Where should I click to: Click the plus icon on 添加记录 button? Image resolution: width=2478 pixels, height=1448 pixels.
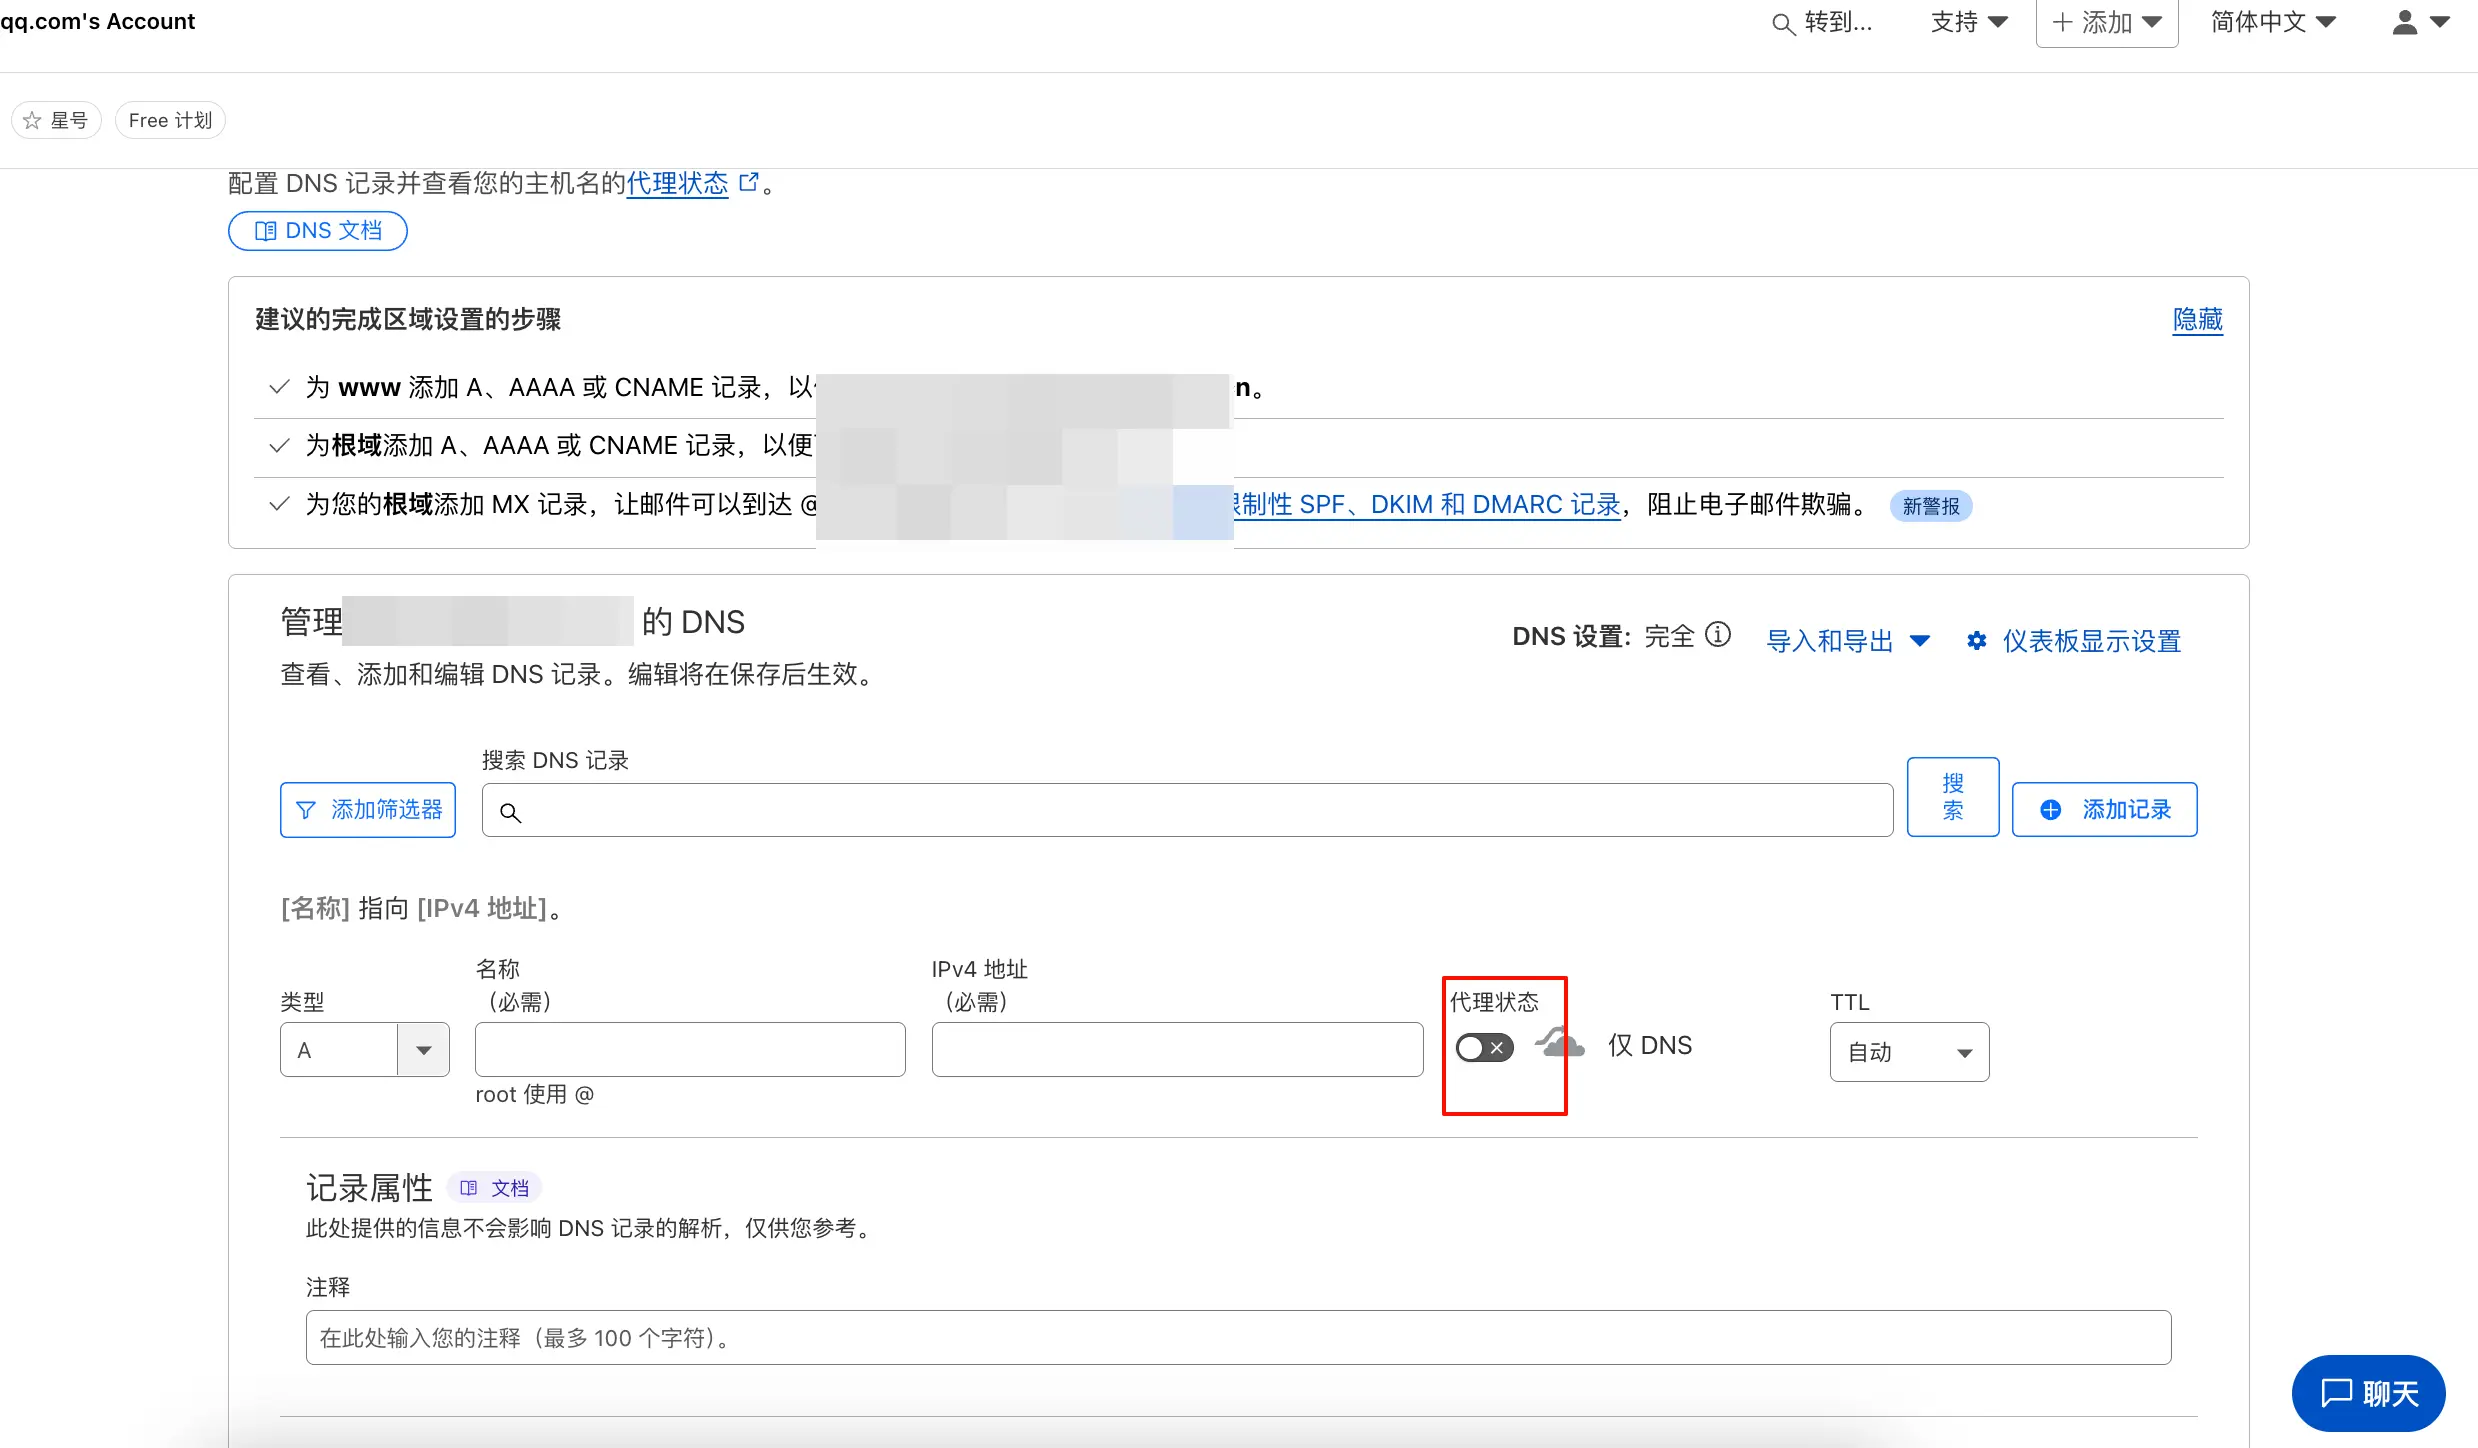click(x=2052, y=810)
